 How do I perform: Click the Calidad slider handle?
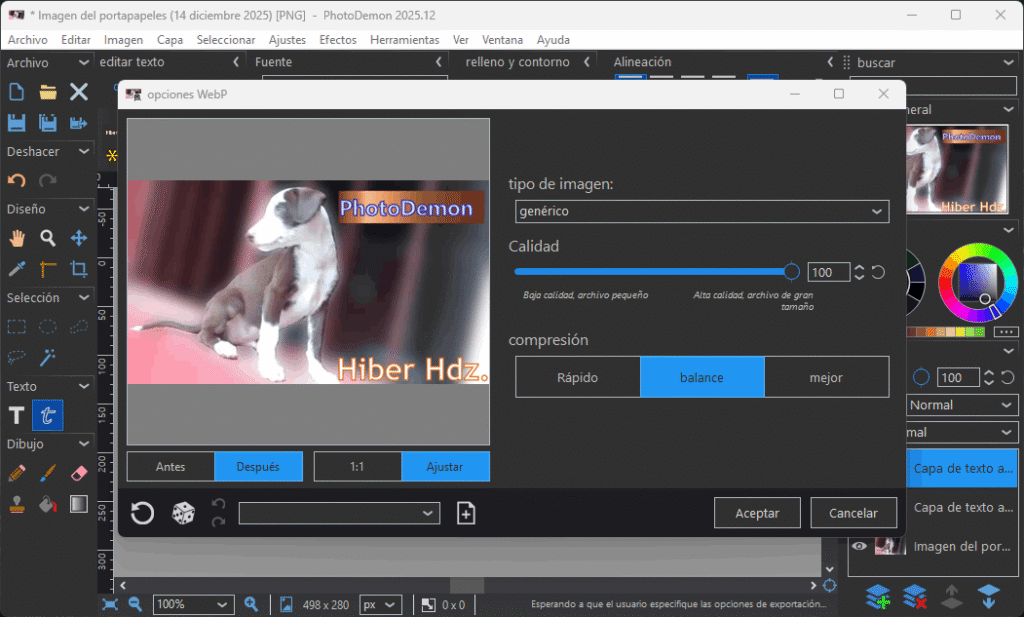(792, 271)
